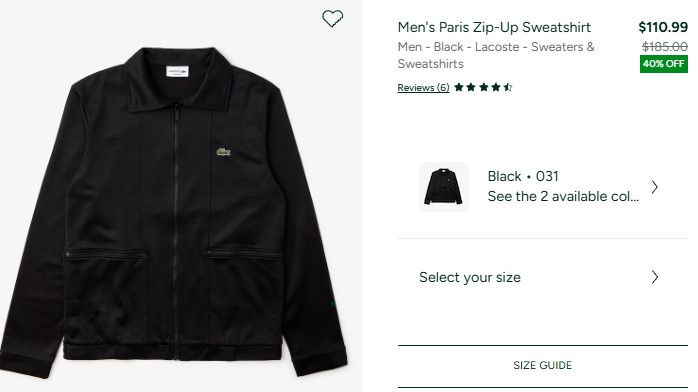Click the Sweaters & Sweatshirts category text
The image size is (698, 392).
click(496, 55)
